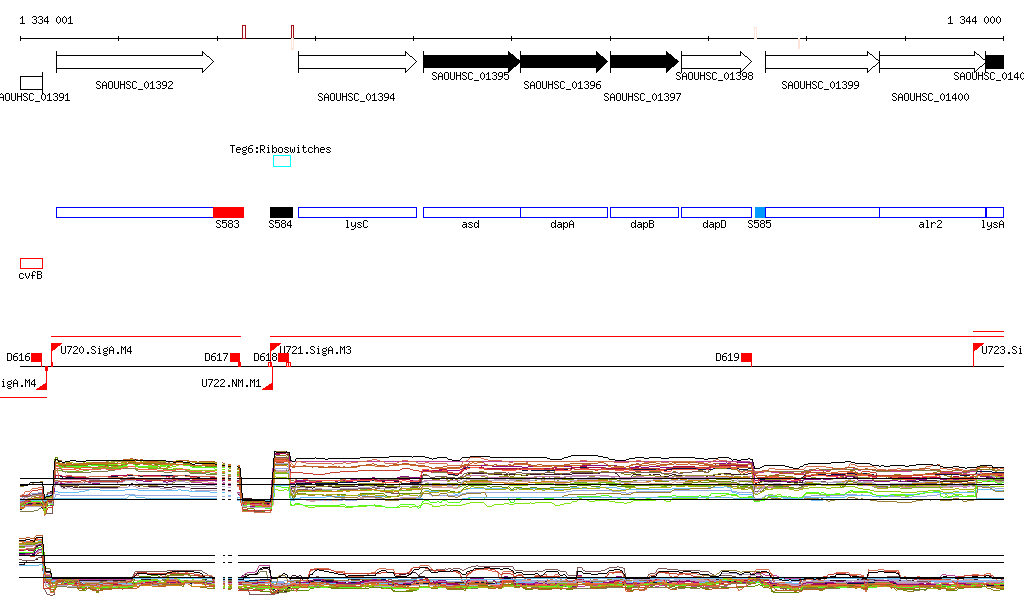The image size is (1024, 611).
Task: Click the cyan Teg6 riboswitch box
Action: pos(282,161)
